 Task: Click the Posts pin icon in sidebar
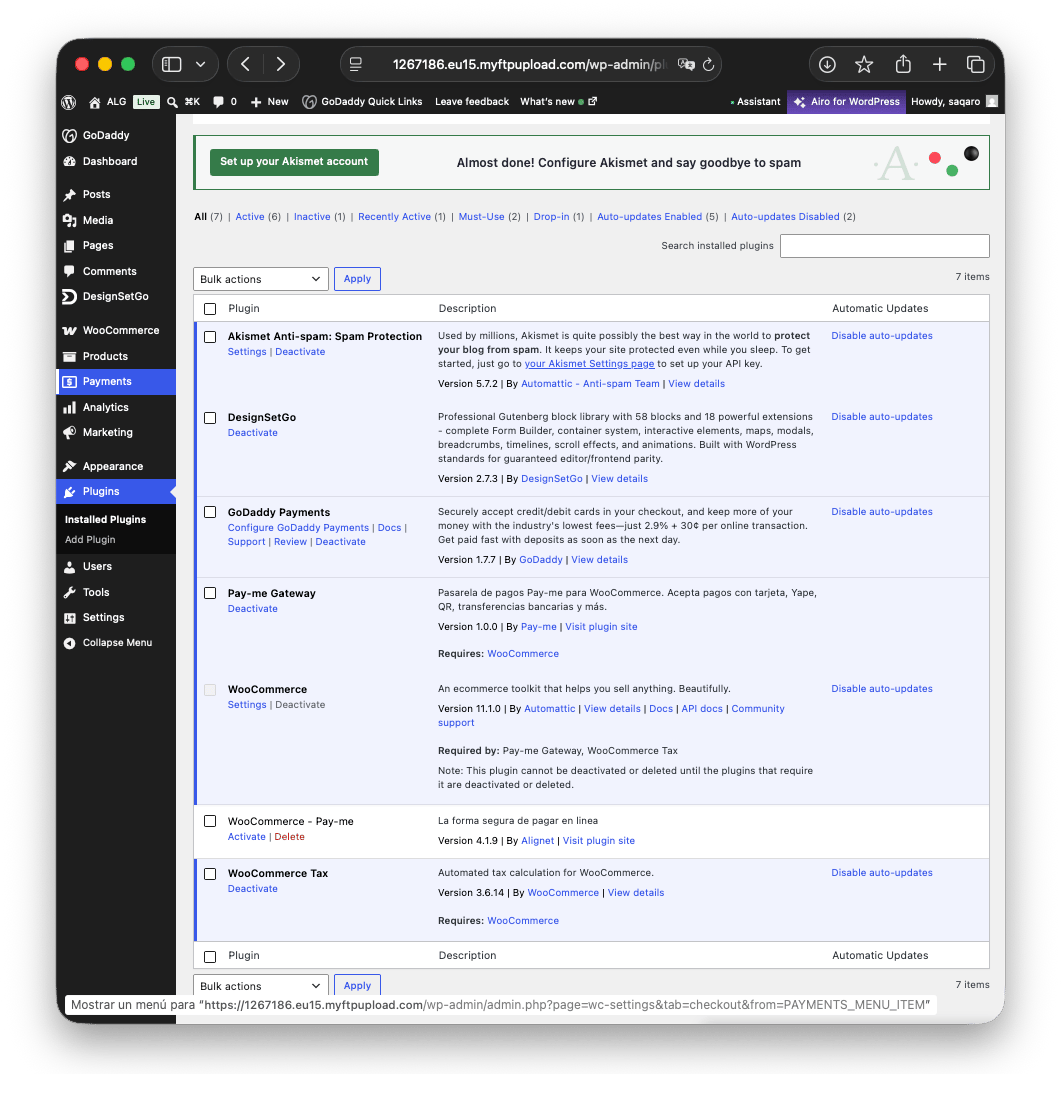[69, 195]
